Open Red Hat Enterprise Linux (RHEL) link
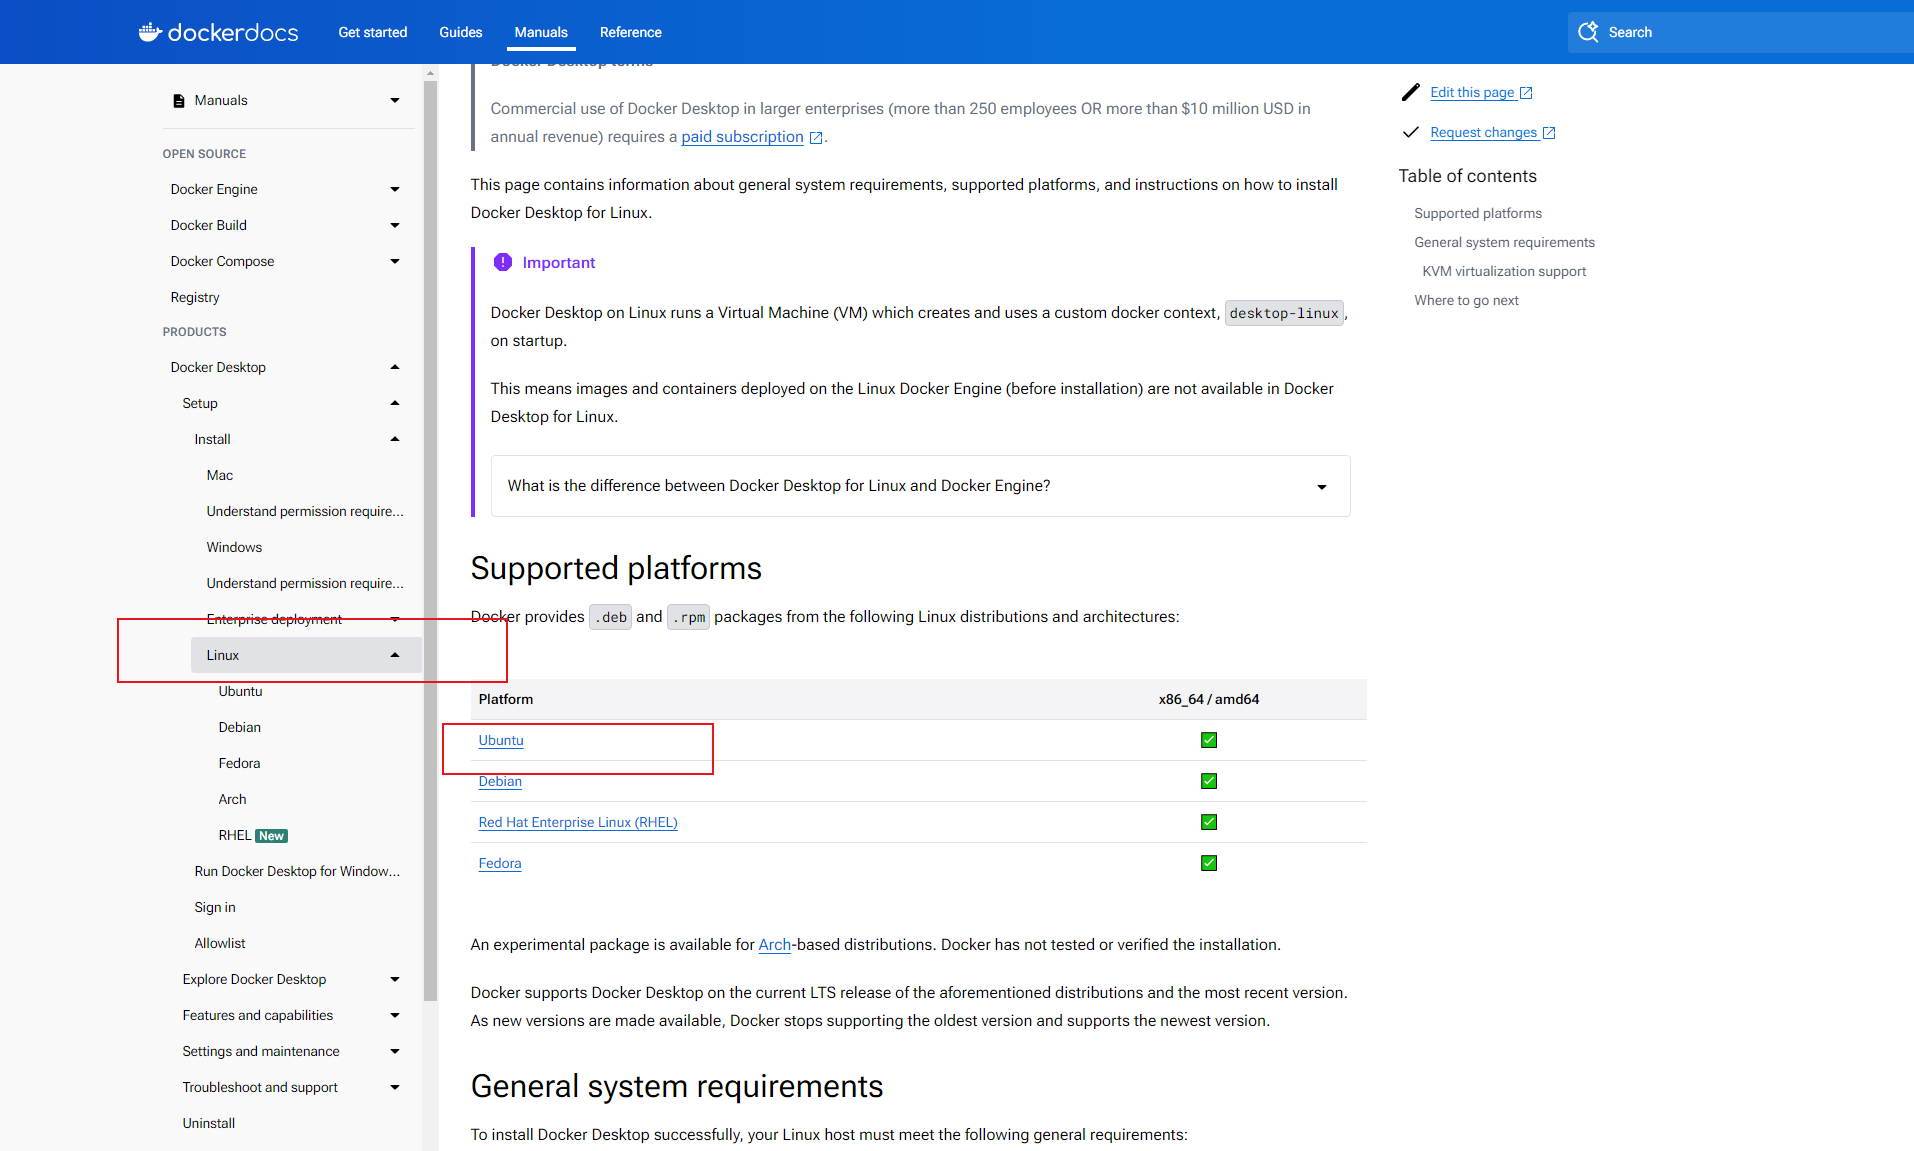This screenshot has height=1151, width=1914. point(578,822)
